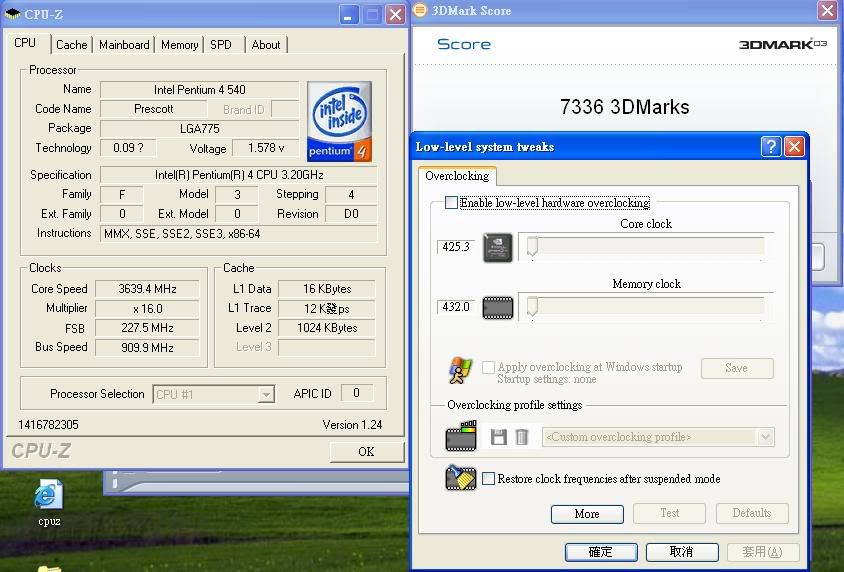Confirm with the 確定 button
Screen dimensions: 844x572
point(601,552)
